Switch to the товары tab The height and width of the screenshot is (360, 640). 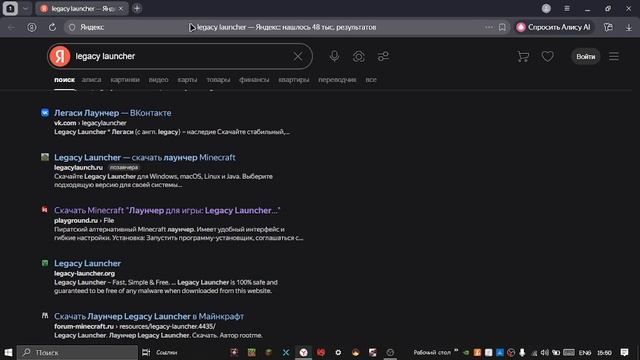coord(218,80)
